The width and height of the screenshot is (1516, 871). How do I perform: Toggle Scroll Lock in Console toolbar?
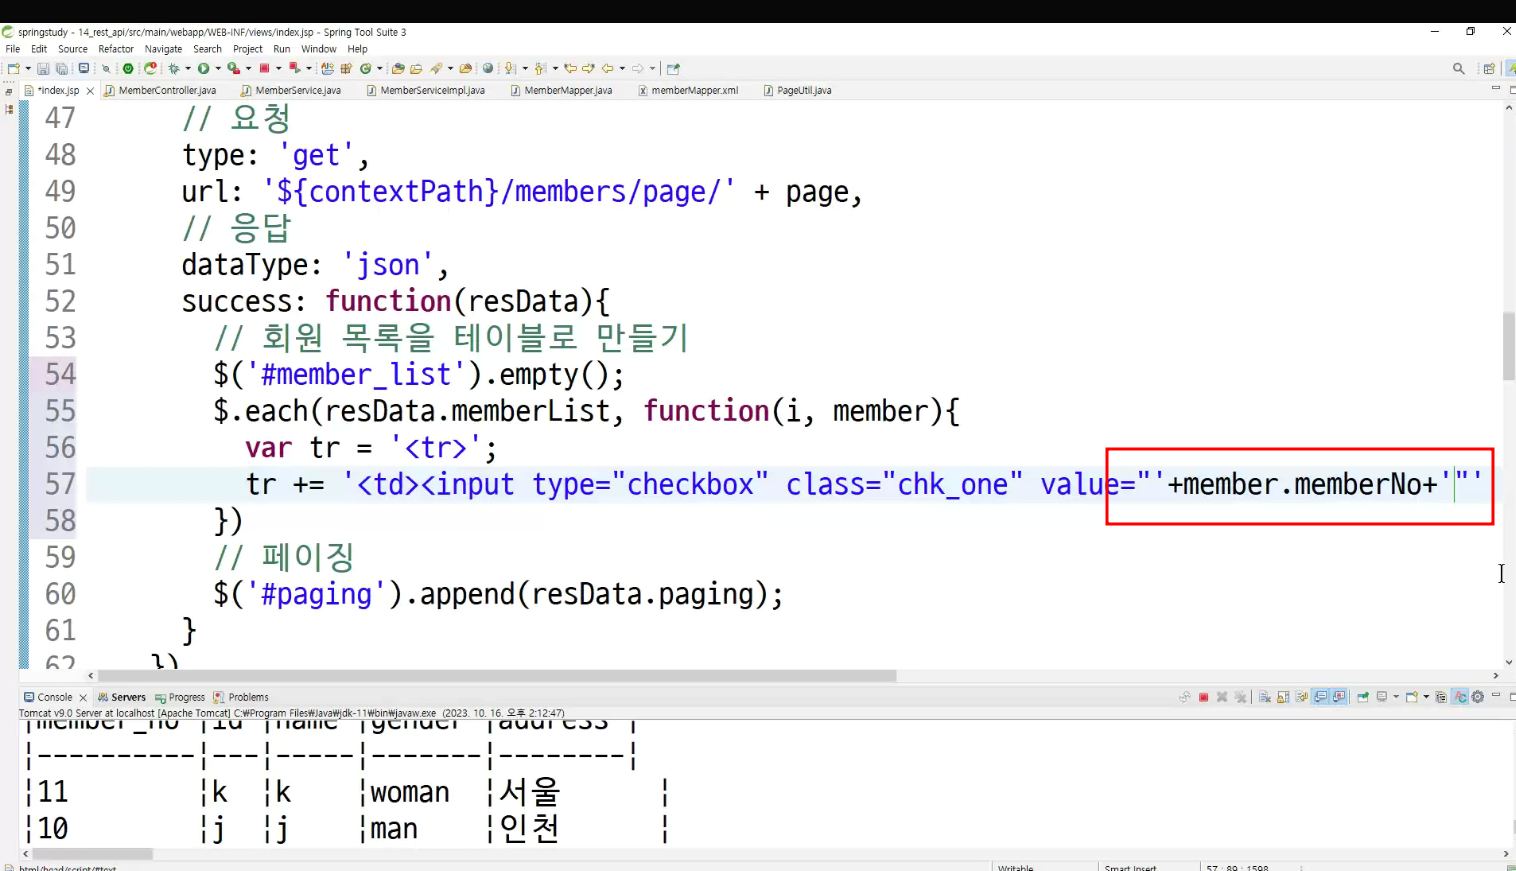click(x=1283, y=697)
